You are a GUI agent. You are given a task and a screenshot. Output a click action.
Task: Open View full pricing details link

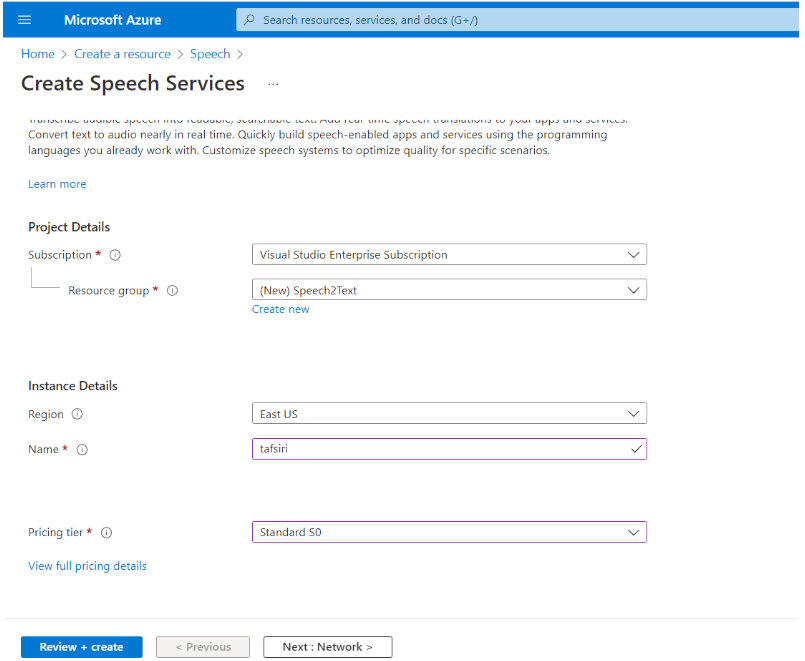[87, 566]
